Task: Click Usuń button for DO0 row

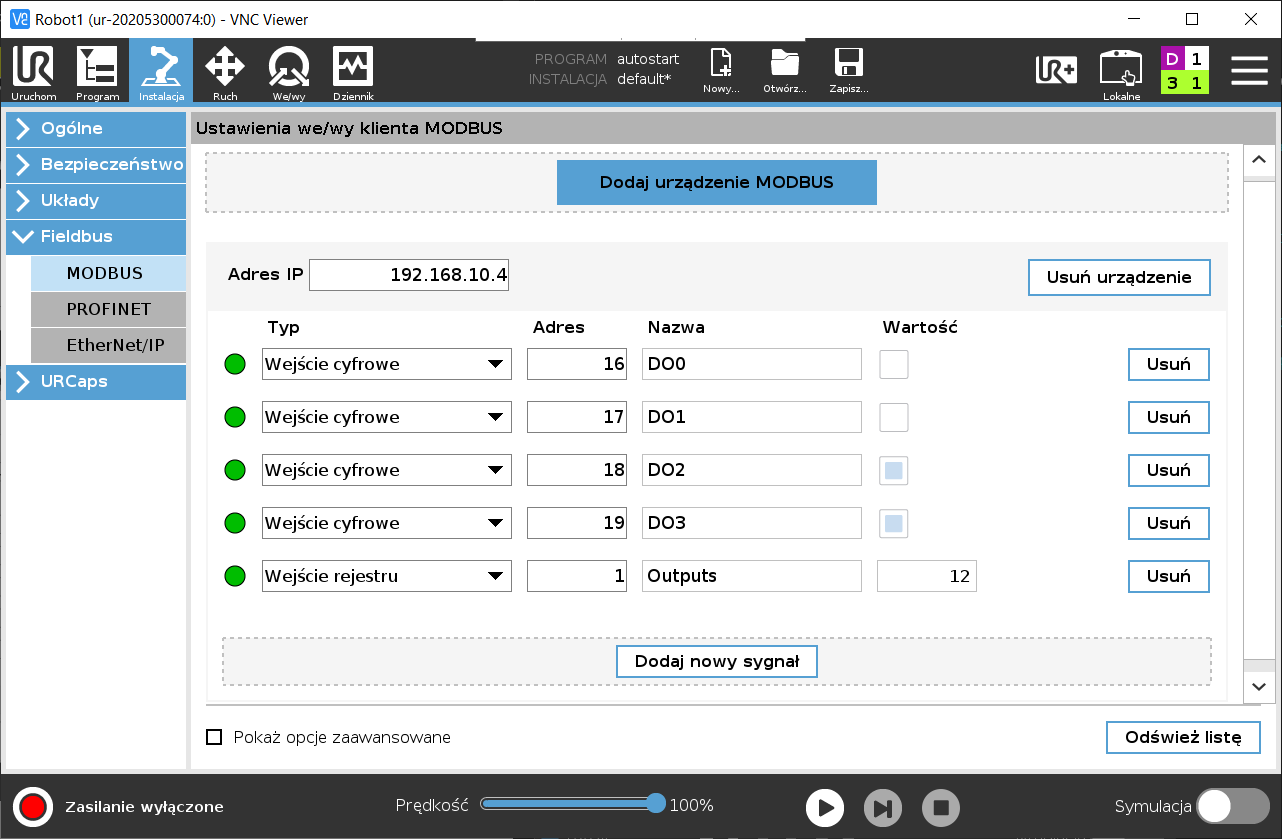Action: tap(1169, 364)
